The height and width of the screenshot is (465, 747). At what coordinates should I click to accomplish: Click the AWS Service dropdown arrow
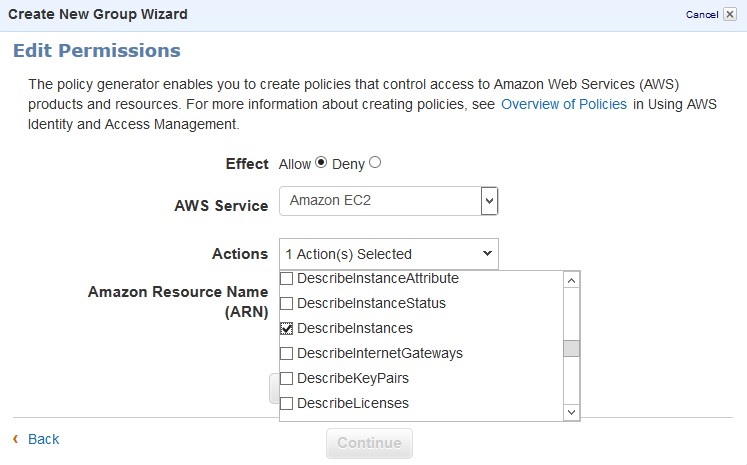pyautogui.click(x=489, y=201)
